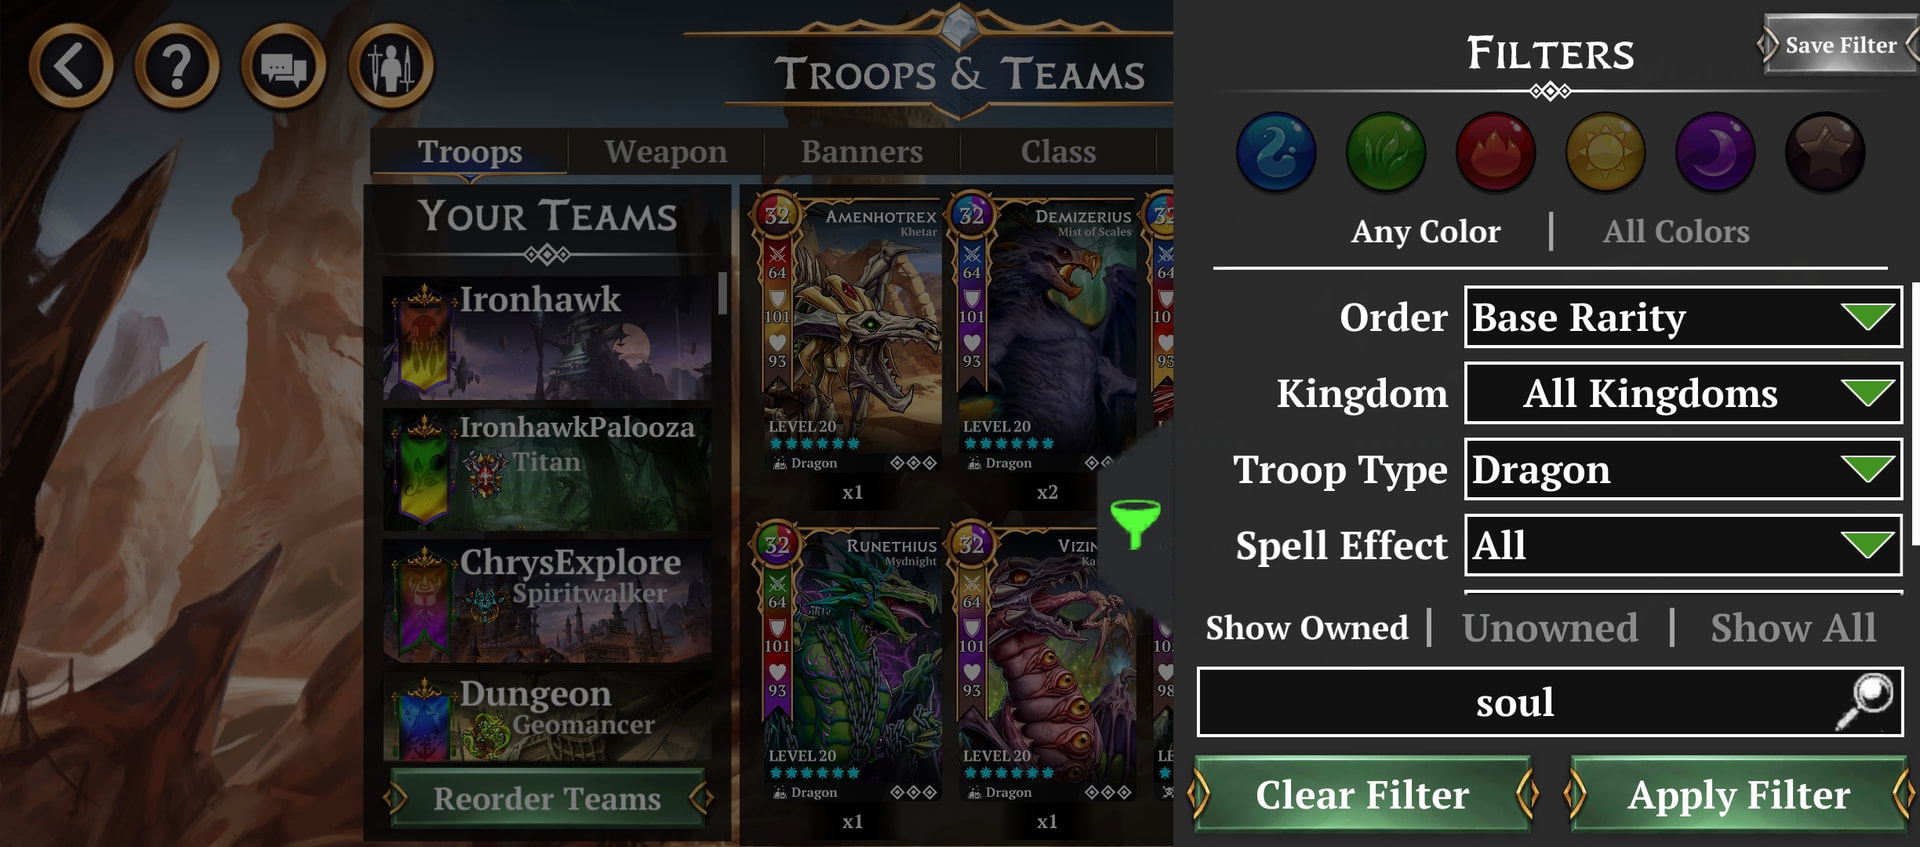Open the Banners tab
This screenshot has height=847, width=1920.
862,152
